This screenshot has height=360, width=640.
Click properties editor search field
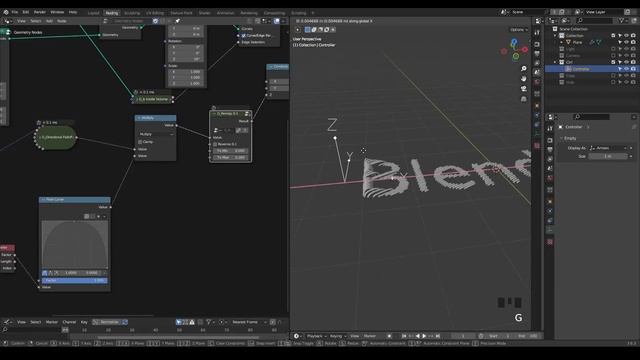591,117
